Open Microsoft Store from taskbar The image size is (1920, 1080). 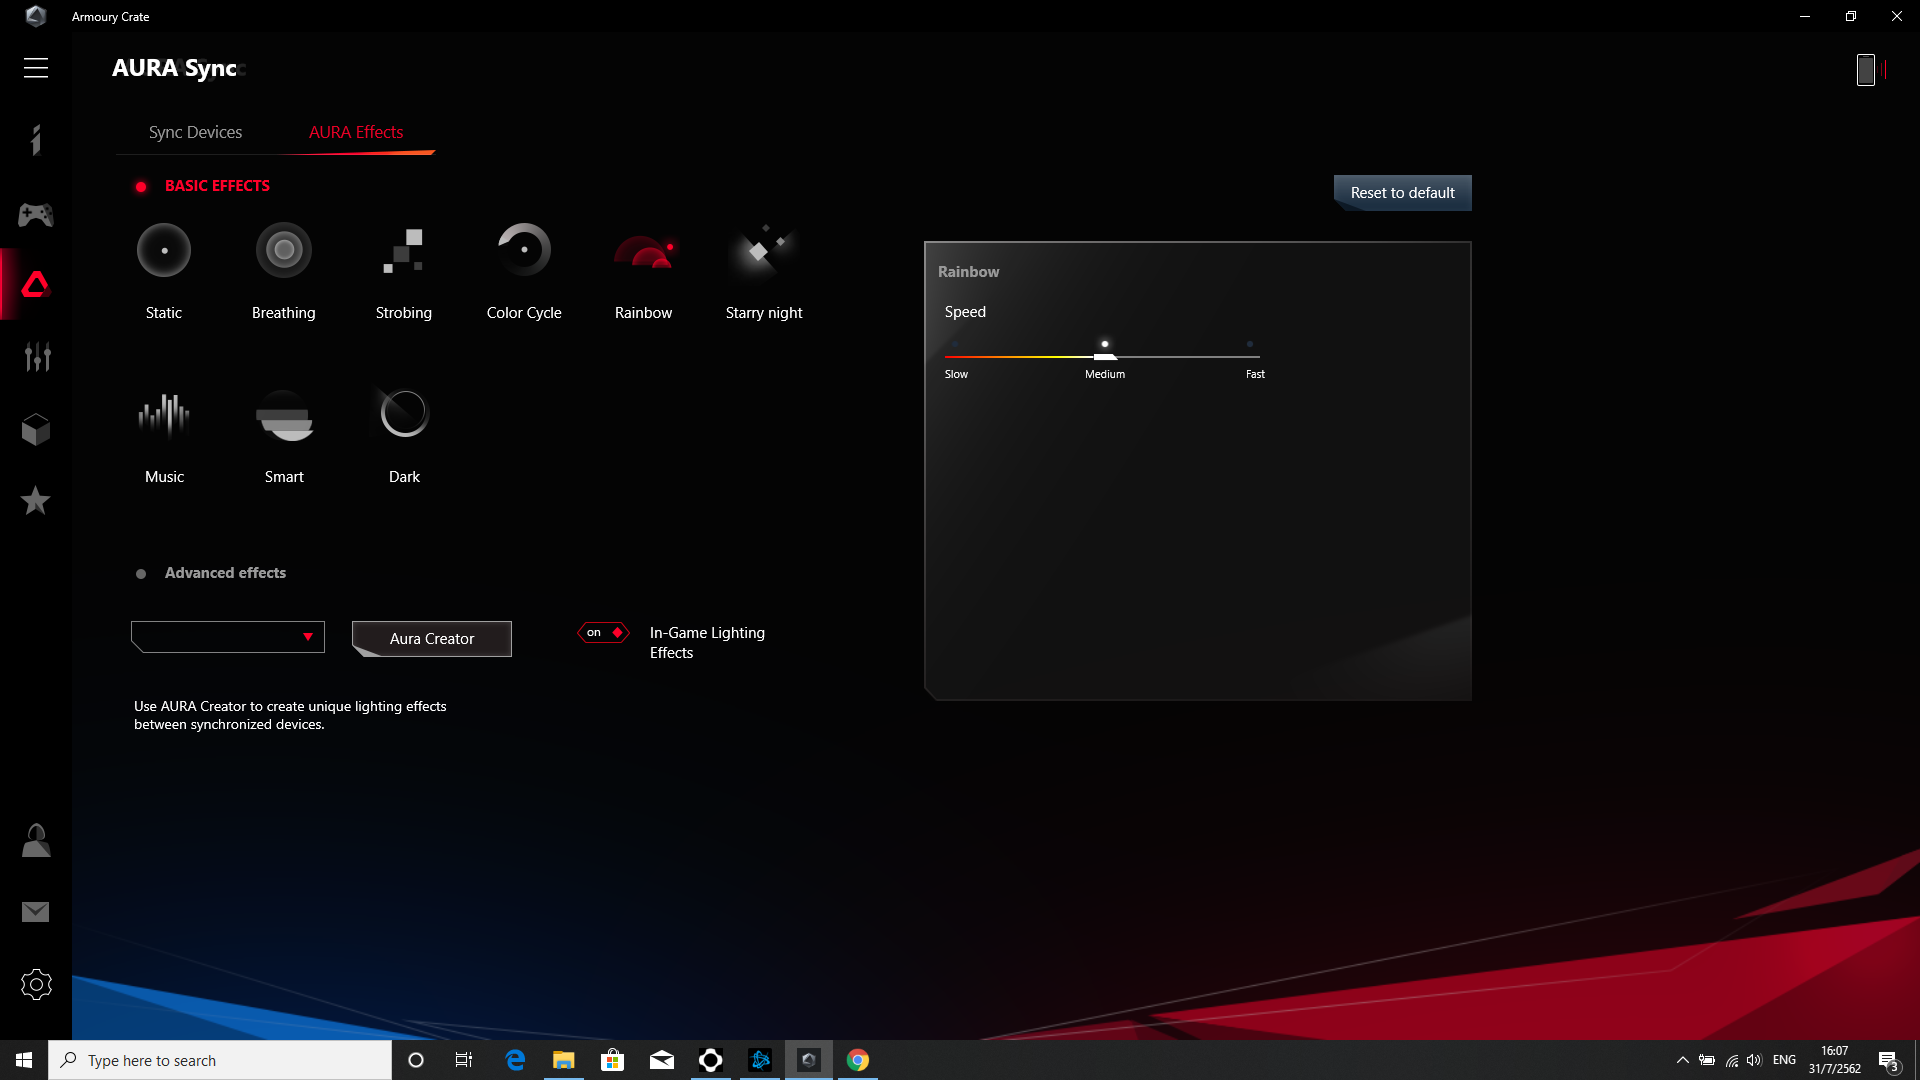612,1060
